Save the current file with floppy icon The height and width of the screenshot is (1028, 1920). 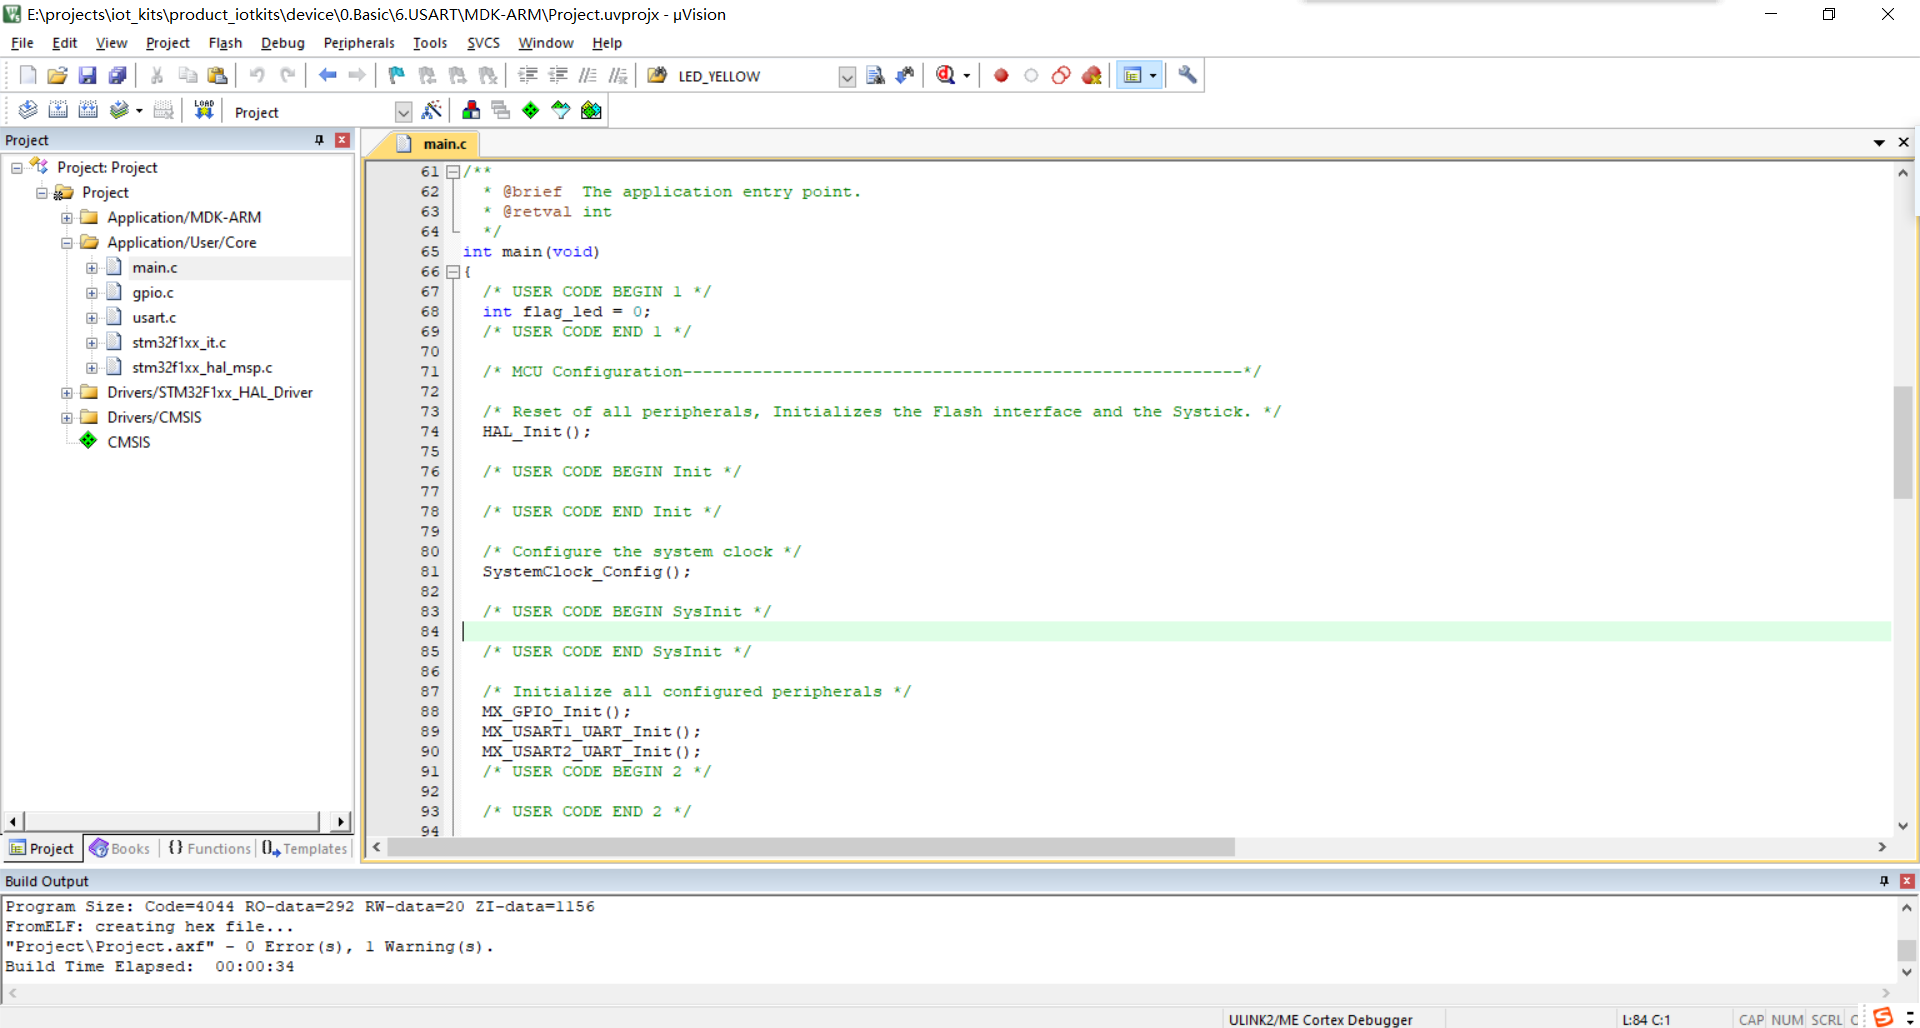(x=88, y=75)
